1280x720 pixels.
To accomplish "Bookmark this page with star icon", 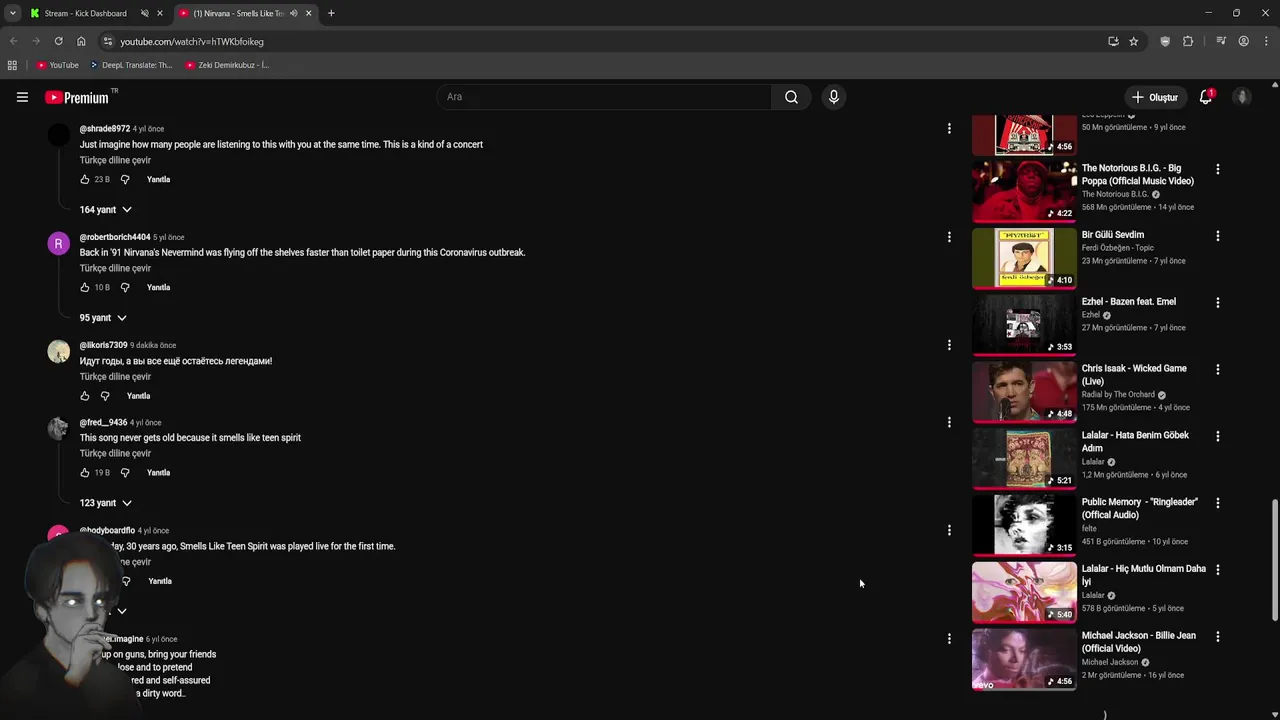I will click(1133, 41).
